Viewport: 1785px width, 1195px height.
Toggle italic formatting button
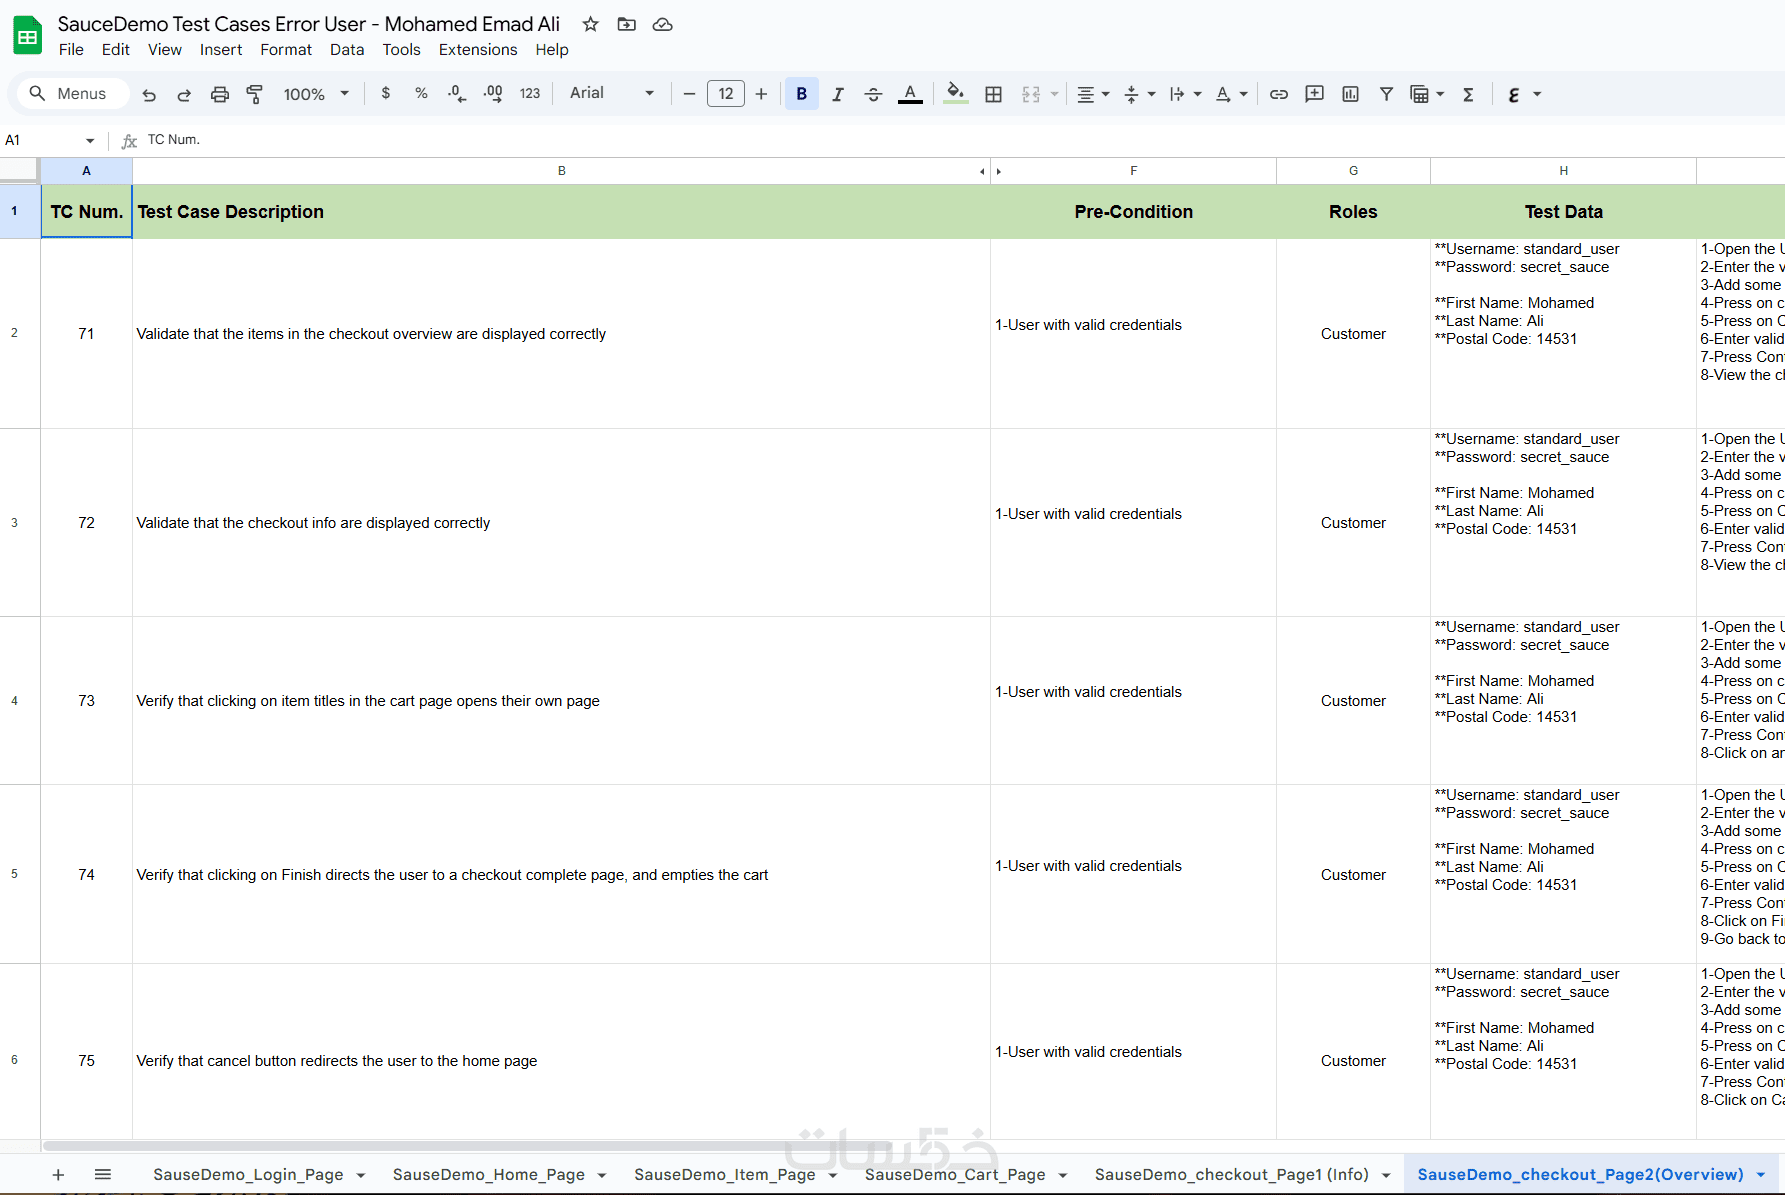tap(838, 94)
